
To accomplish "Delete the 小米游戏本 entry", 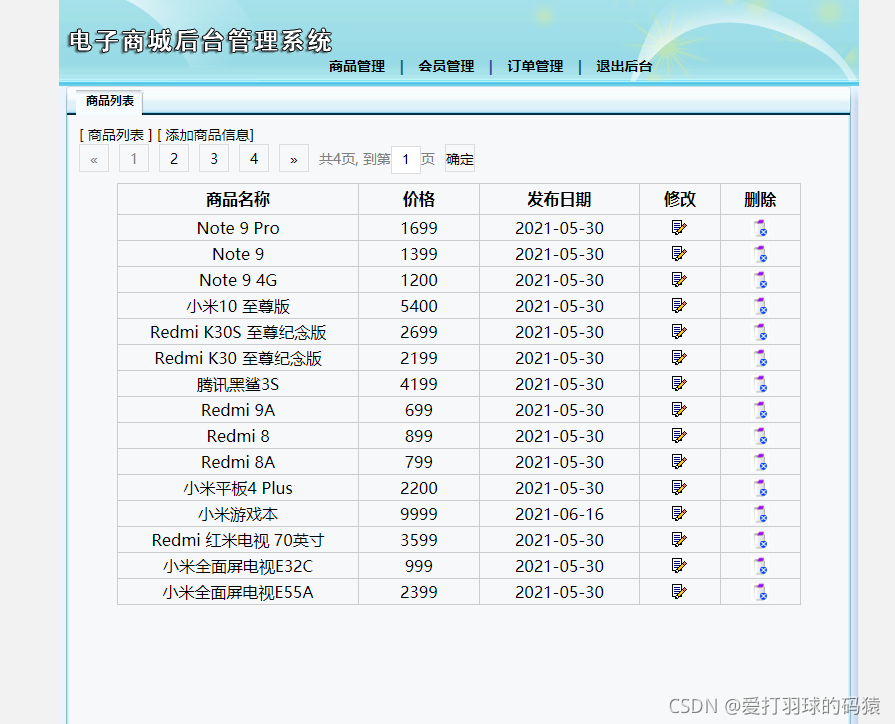I will pyautogui.click(x=760, y=513).
